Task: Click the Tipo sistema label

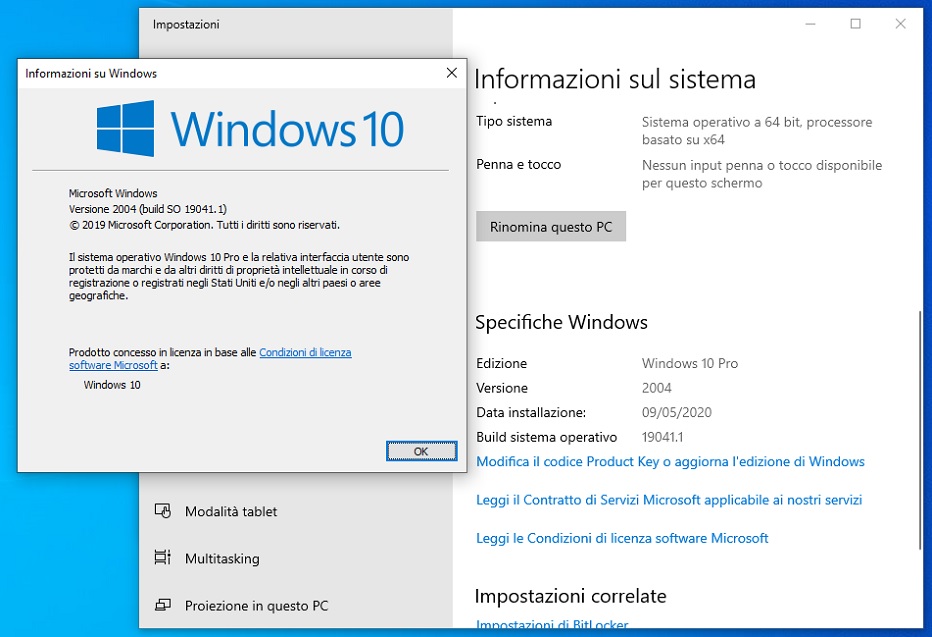Action: pos(514,121)
